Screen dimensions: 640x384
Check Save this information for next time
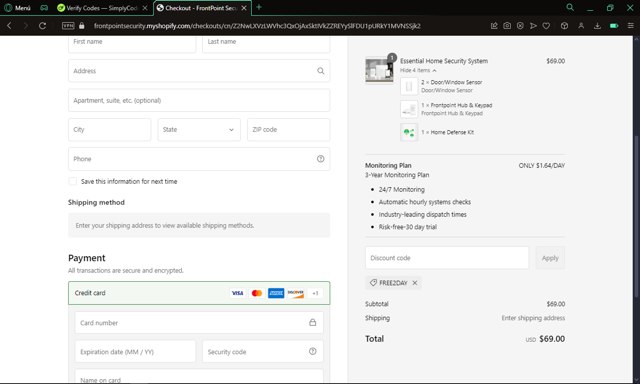[73, 181]
